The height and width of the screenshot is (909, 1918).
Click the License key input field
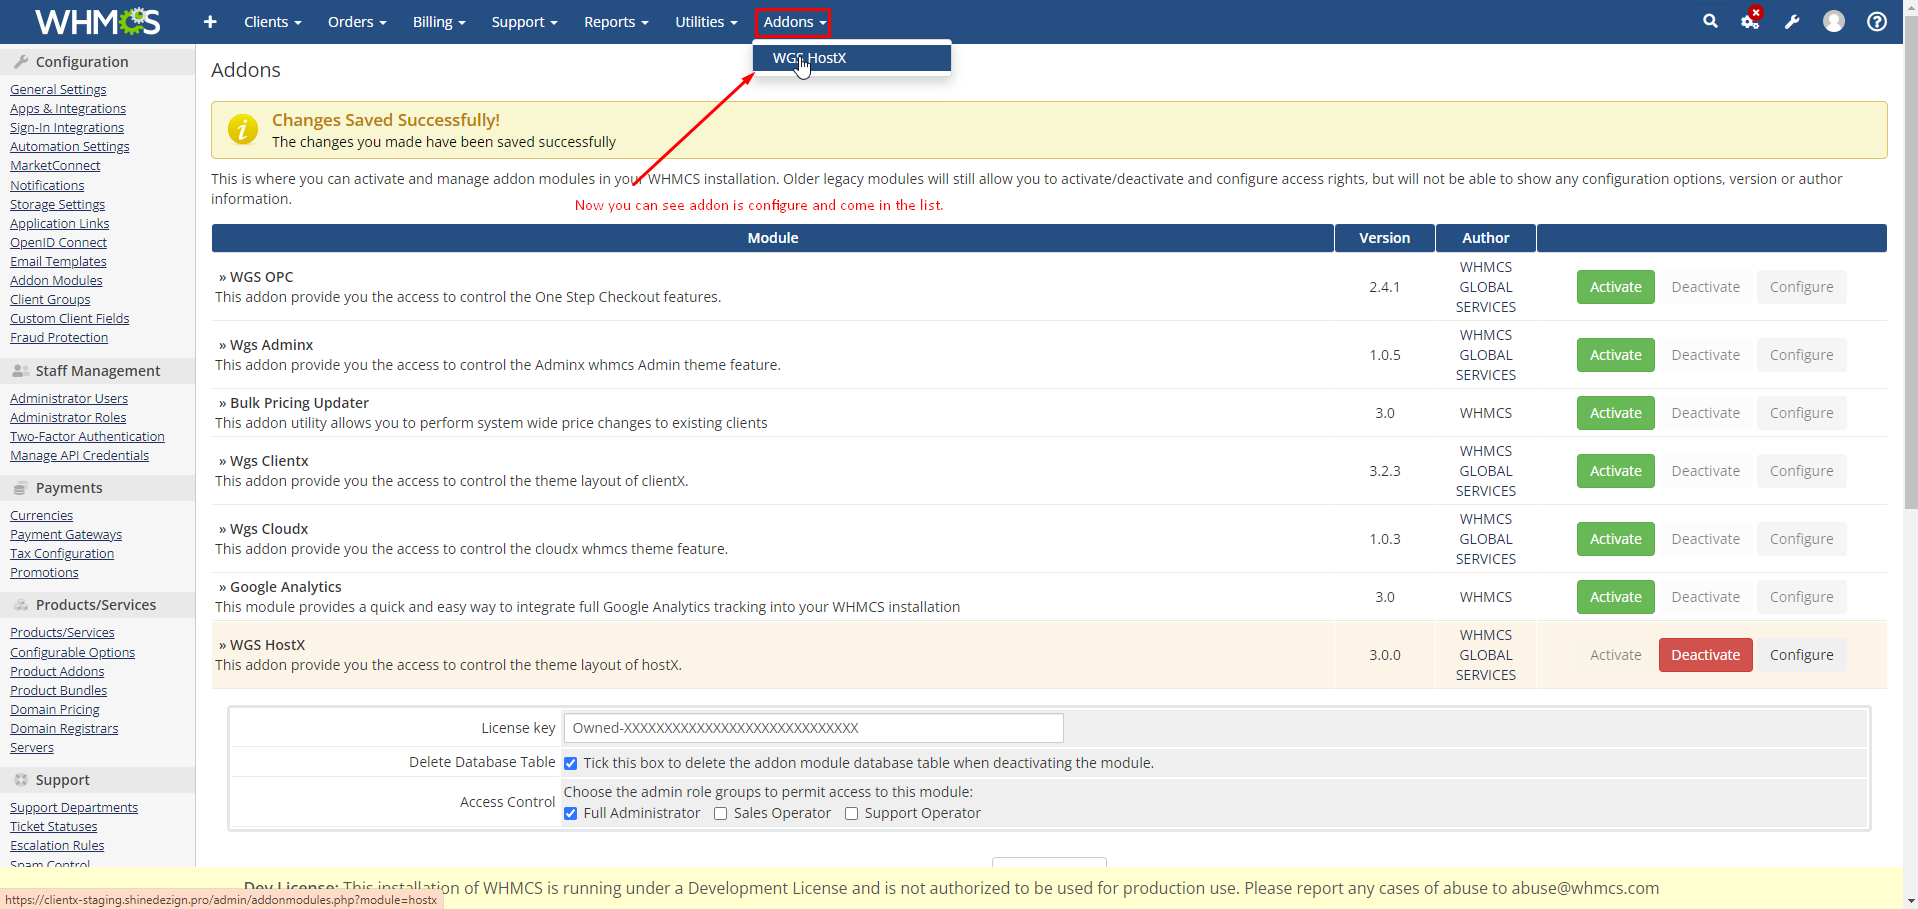coord(812,728)
